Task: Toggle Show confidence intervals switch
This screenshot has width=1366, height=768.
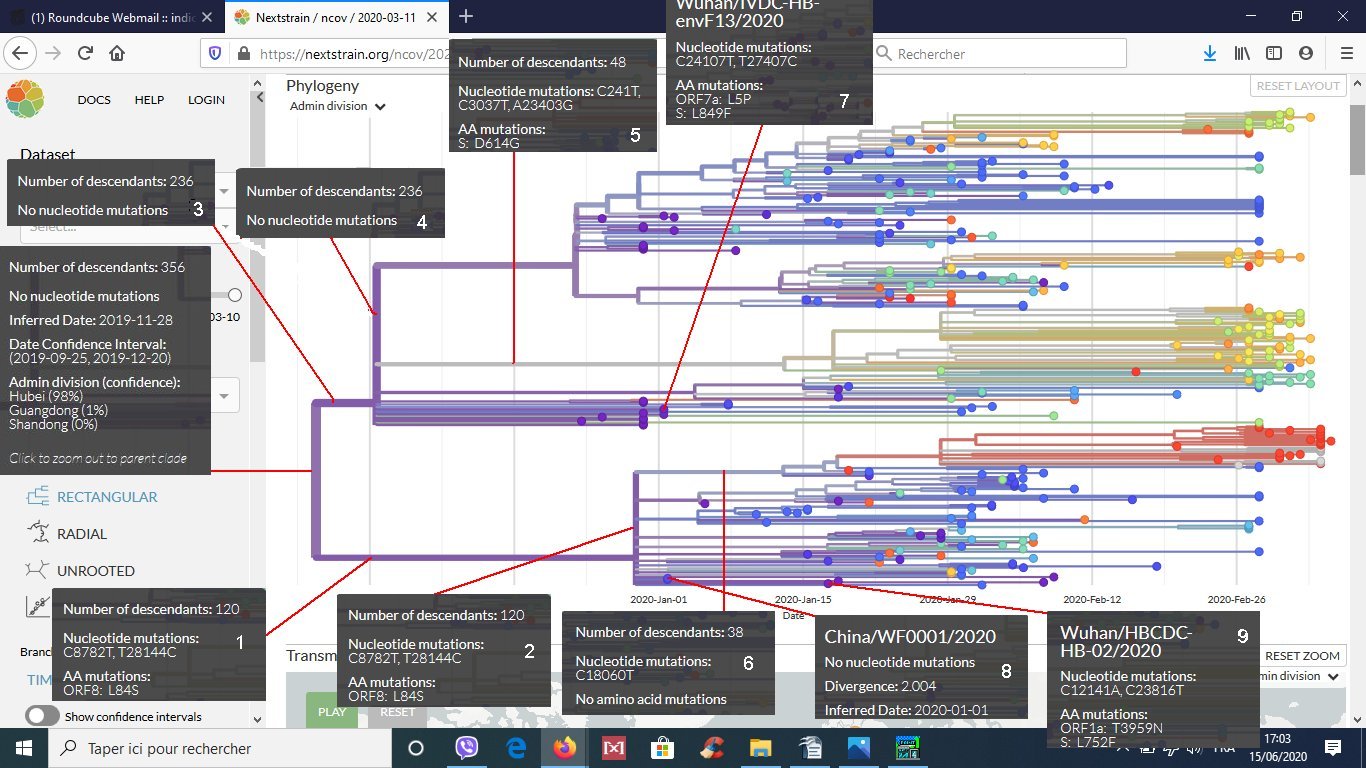Action: click(x=42, y=716)
